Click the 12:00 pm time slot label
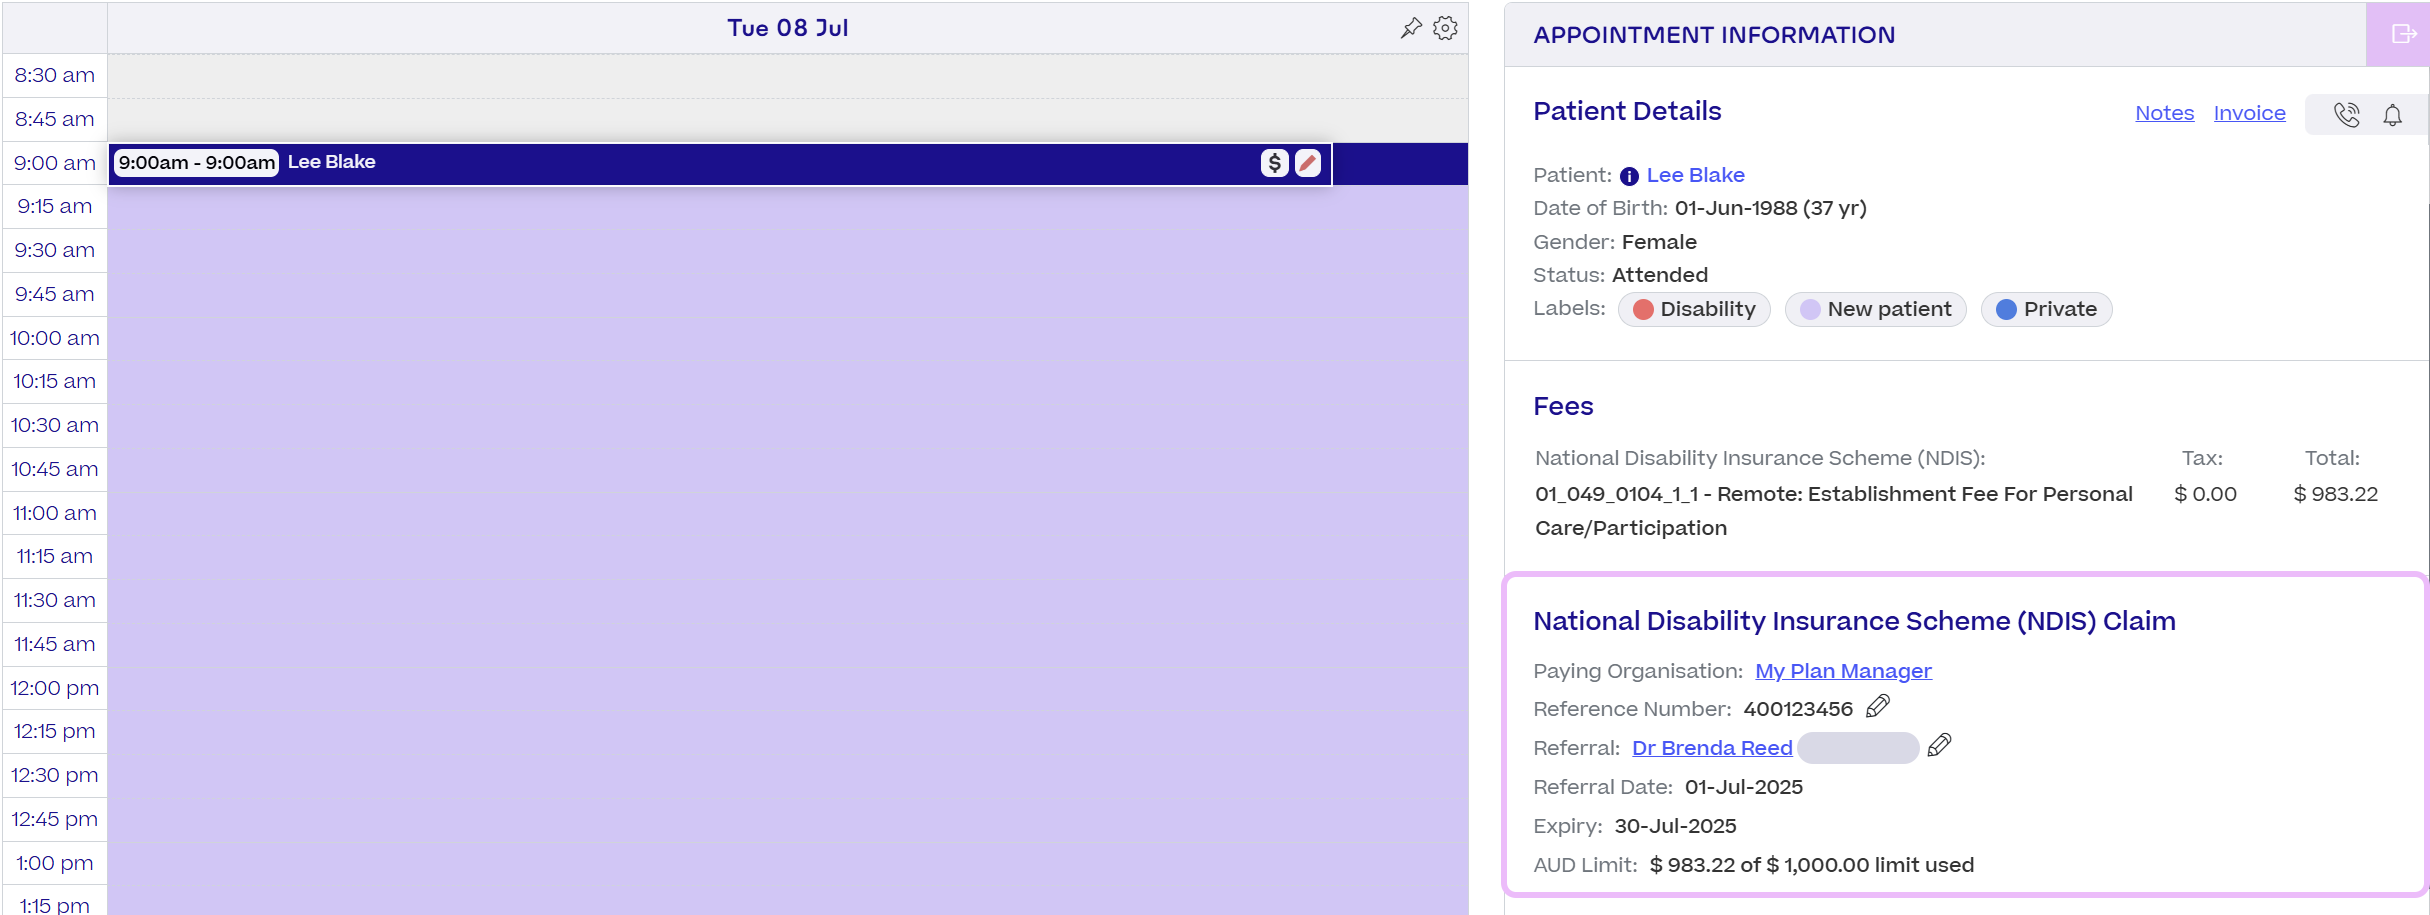Viewport: 2430px width, 915px height. pyautogui.click(x=55, y=688)
